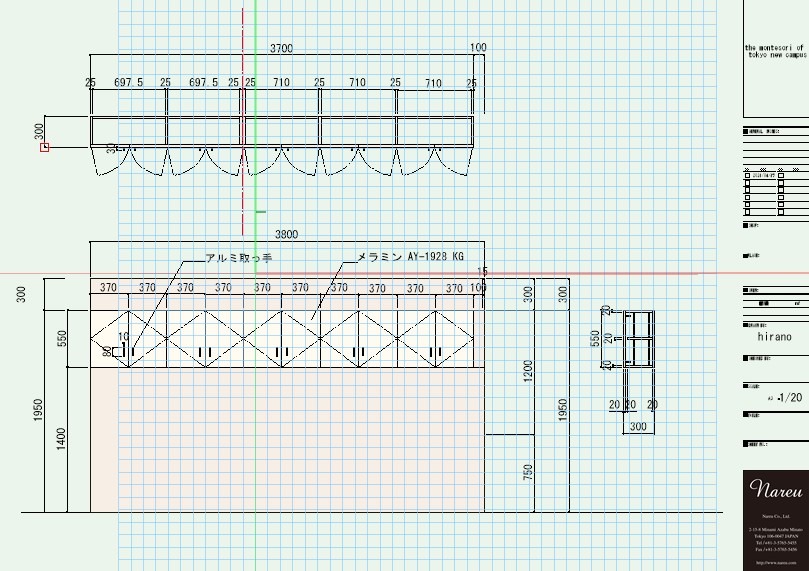Select the hirano drafter name in title block
Viewport: 809px width, 571px height.
coord(774,337)
